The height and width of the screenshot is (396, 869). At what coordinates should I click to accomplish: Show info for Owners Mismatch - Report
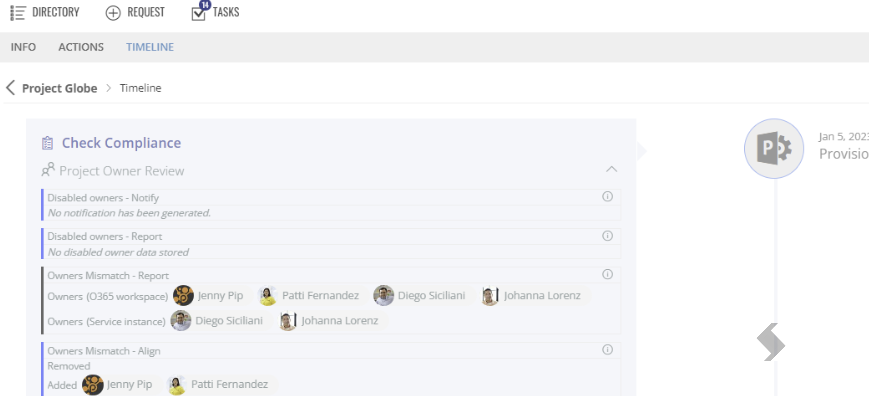(x=607, y=274)
